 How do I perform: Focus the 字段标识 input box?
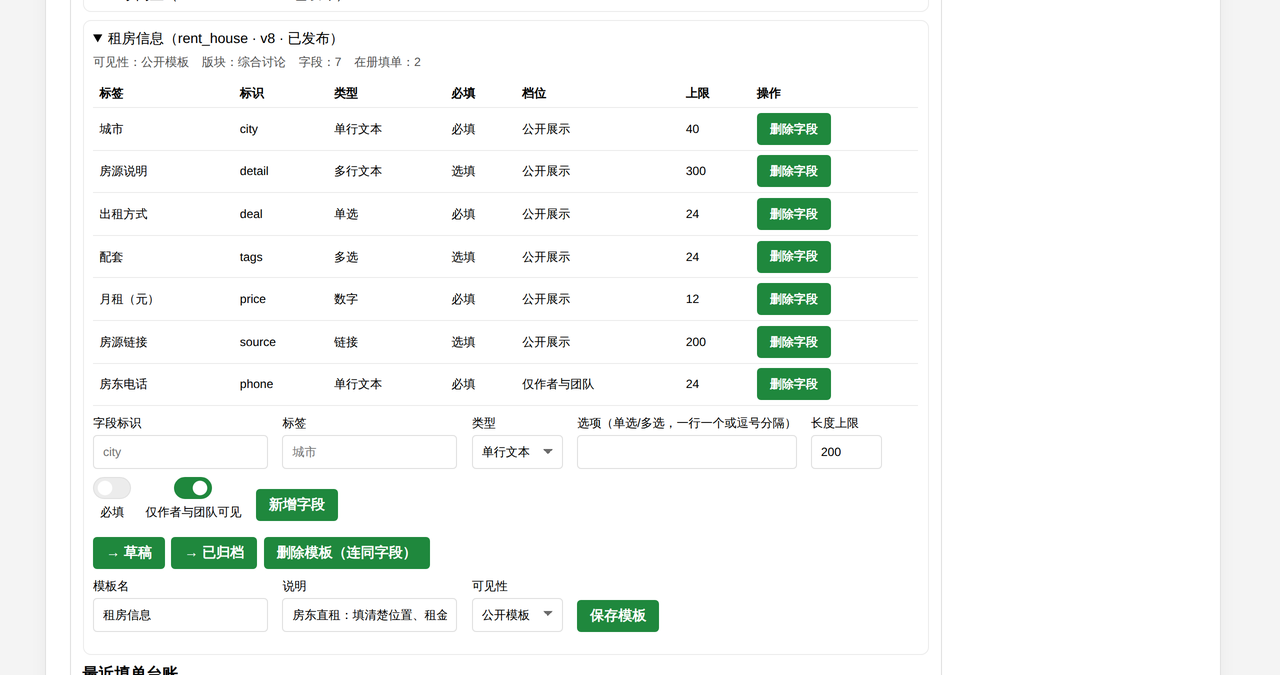pos(180,452)
